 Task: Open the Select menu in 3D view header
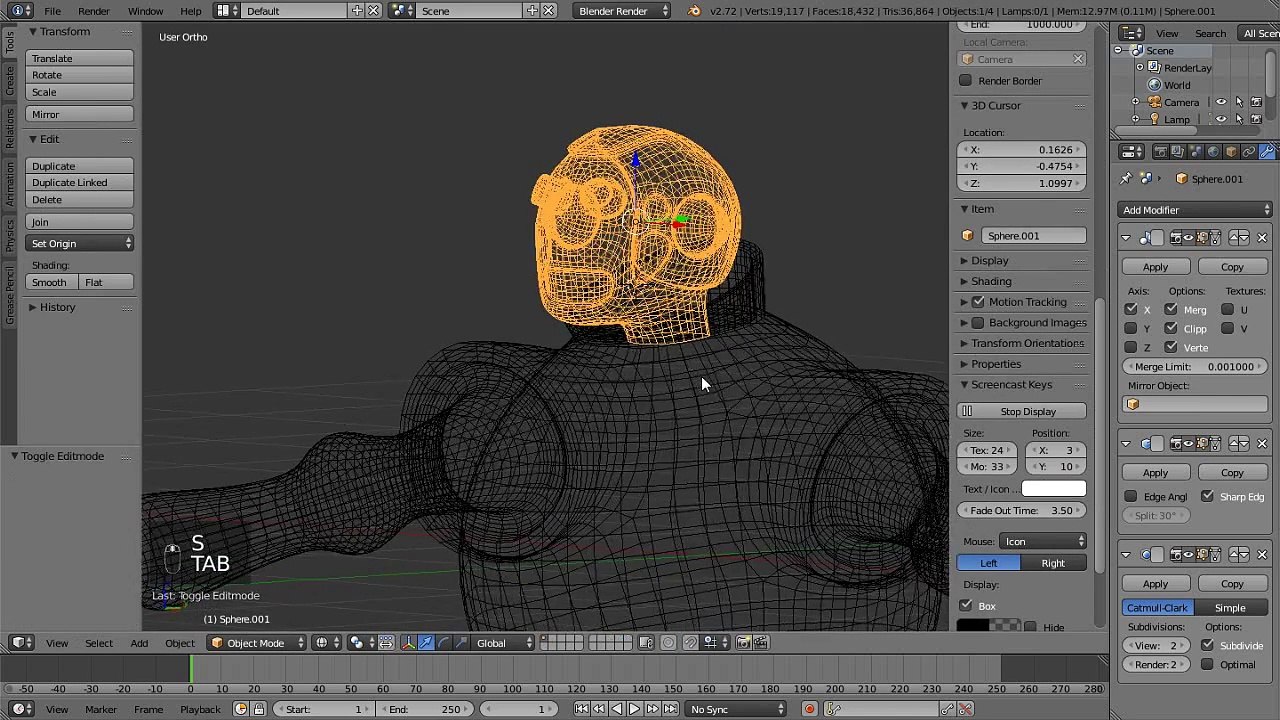click(x=99, y=643)
